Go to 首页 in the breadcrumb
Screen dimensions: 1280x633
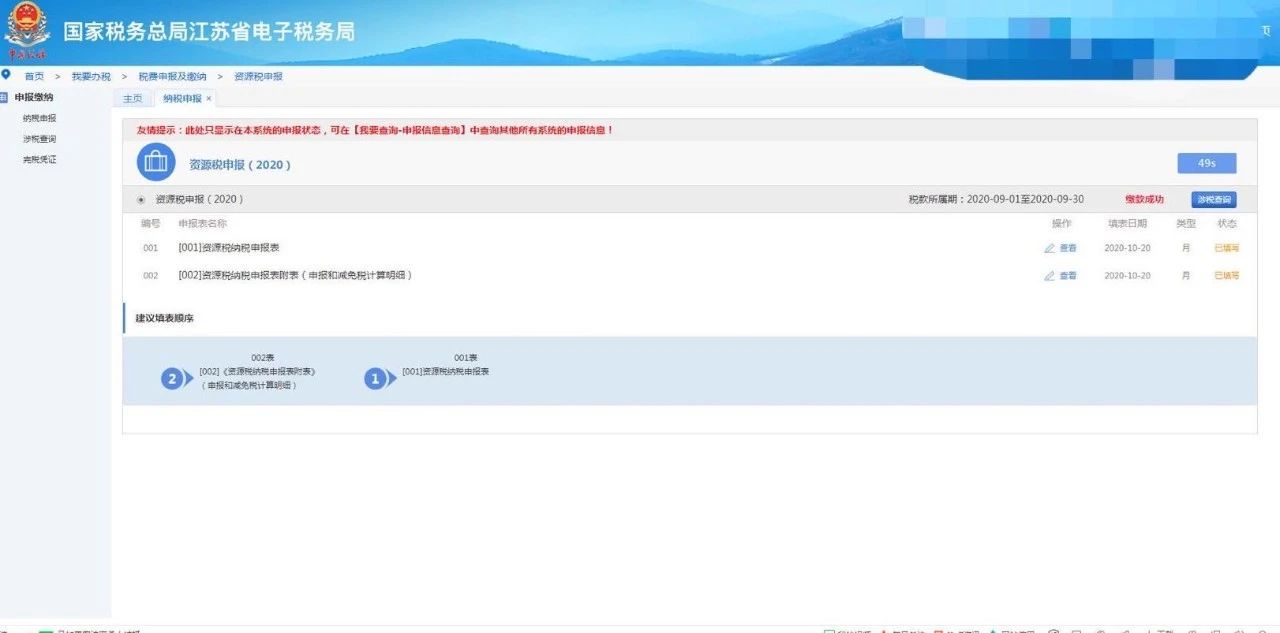click(34, 76)
